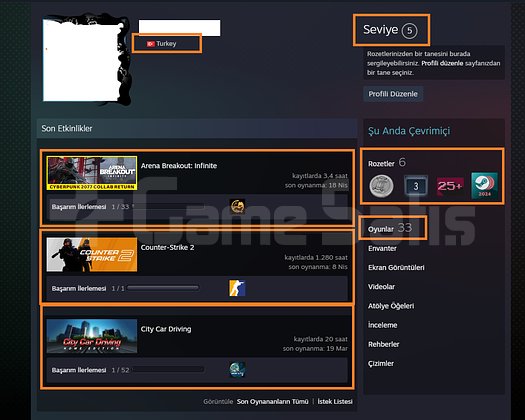Click Counter-Strike 2 achievement progress bar 1 / 1
The width and height of the screenshot is (525, 420).
click(x=163, y=288)
